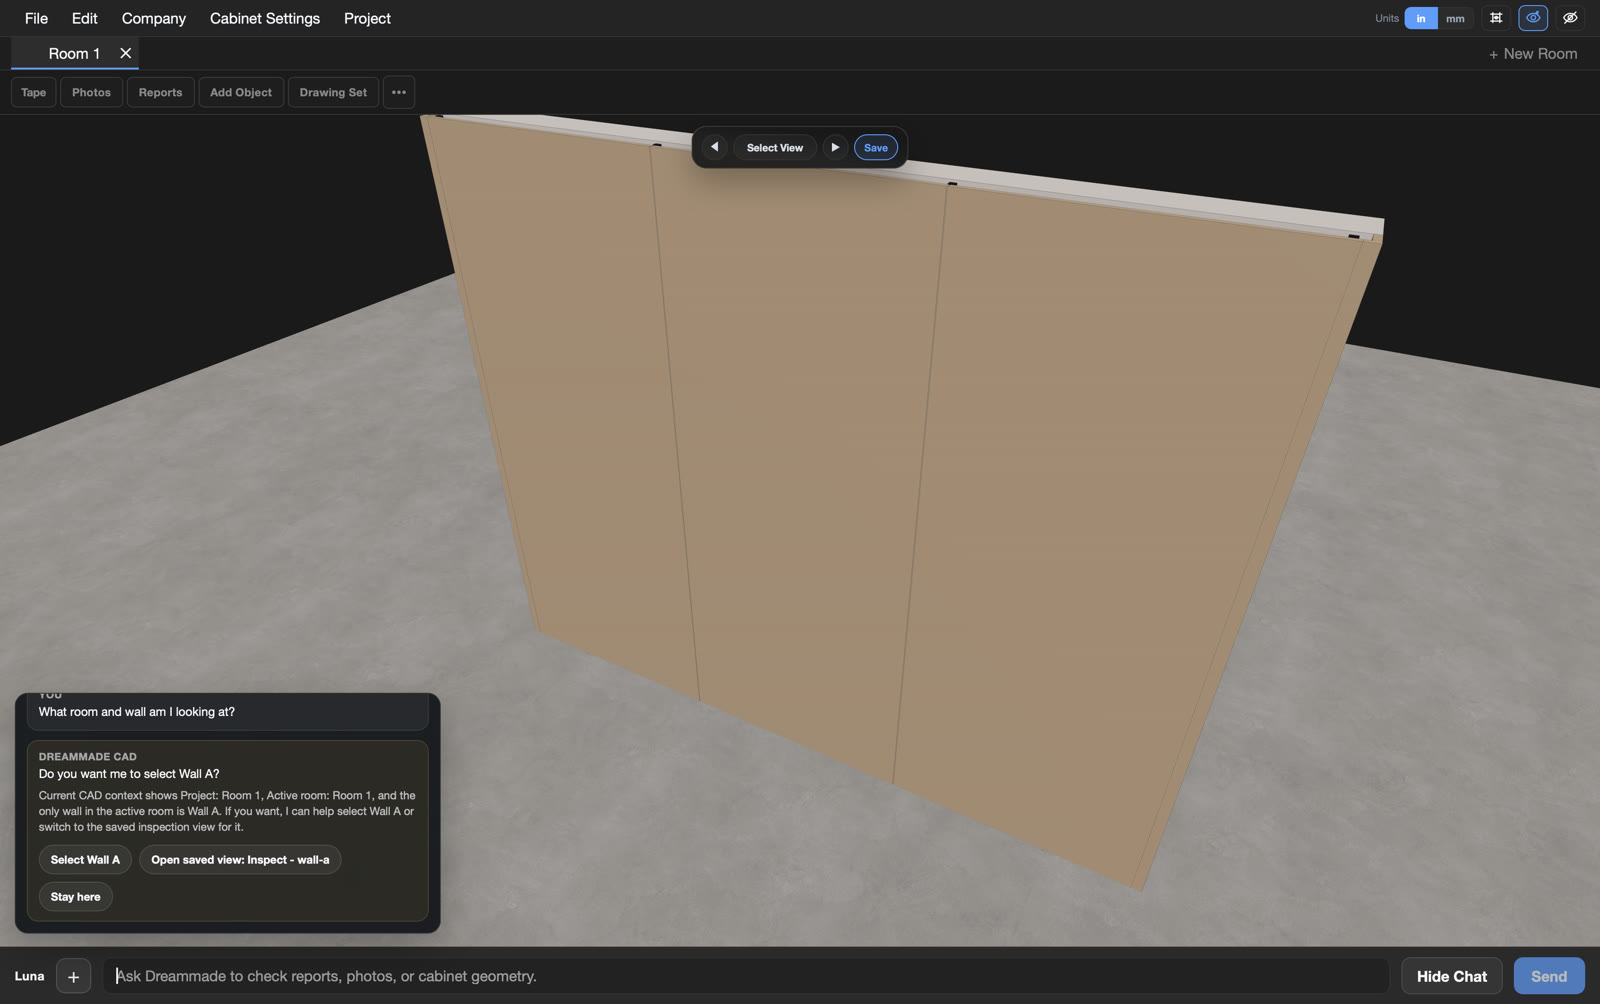
Task: Add a New Room
Action: 1532,54
